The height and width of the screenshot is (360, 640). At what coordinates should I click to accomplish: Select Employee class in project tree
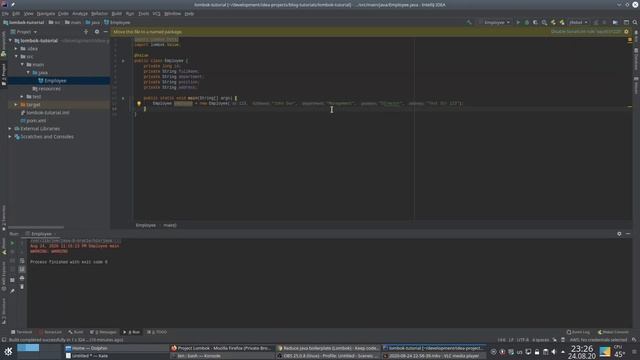coord(55,81)
